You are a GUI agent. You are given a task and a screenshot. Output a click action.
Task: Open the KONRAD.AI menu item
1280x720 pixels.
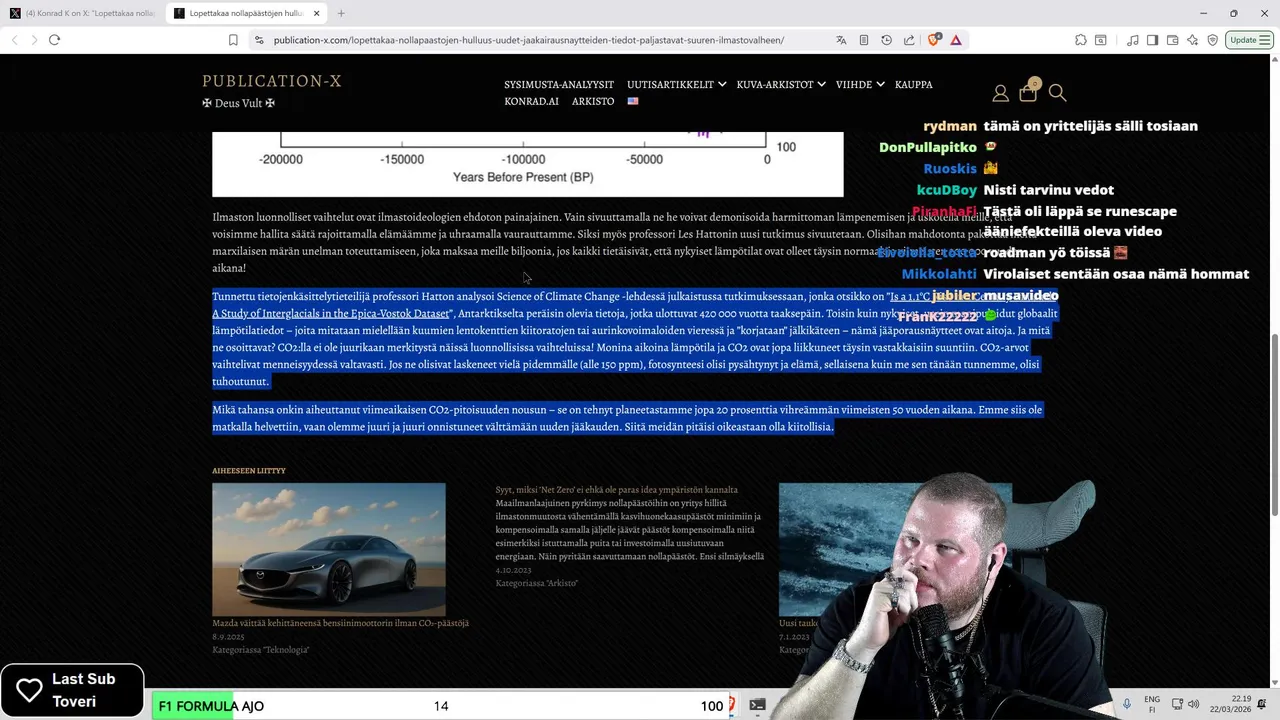[531, 102]
